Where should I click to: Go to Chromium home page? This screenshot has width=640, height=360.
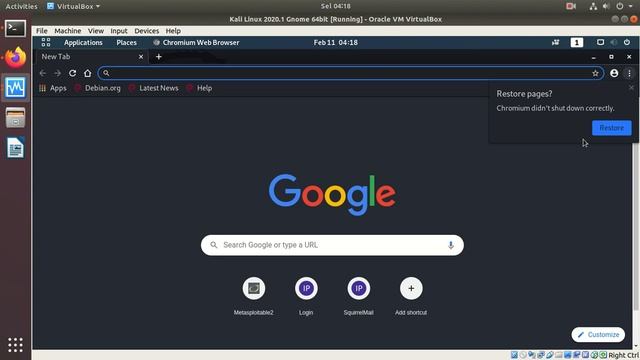tap(87, 73)
